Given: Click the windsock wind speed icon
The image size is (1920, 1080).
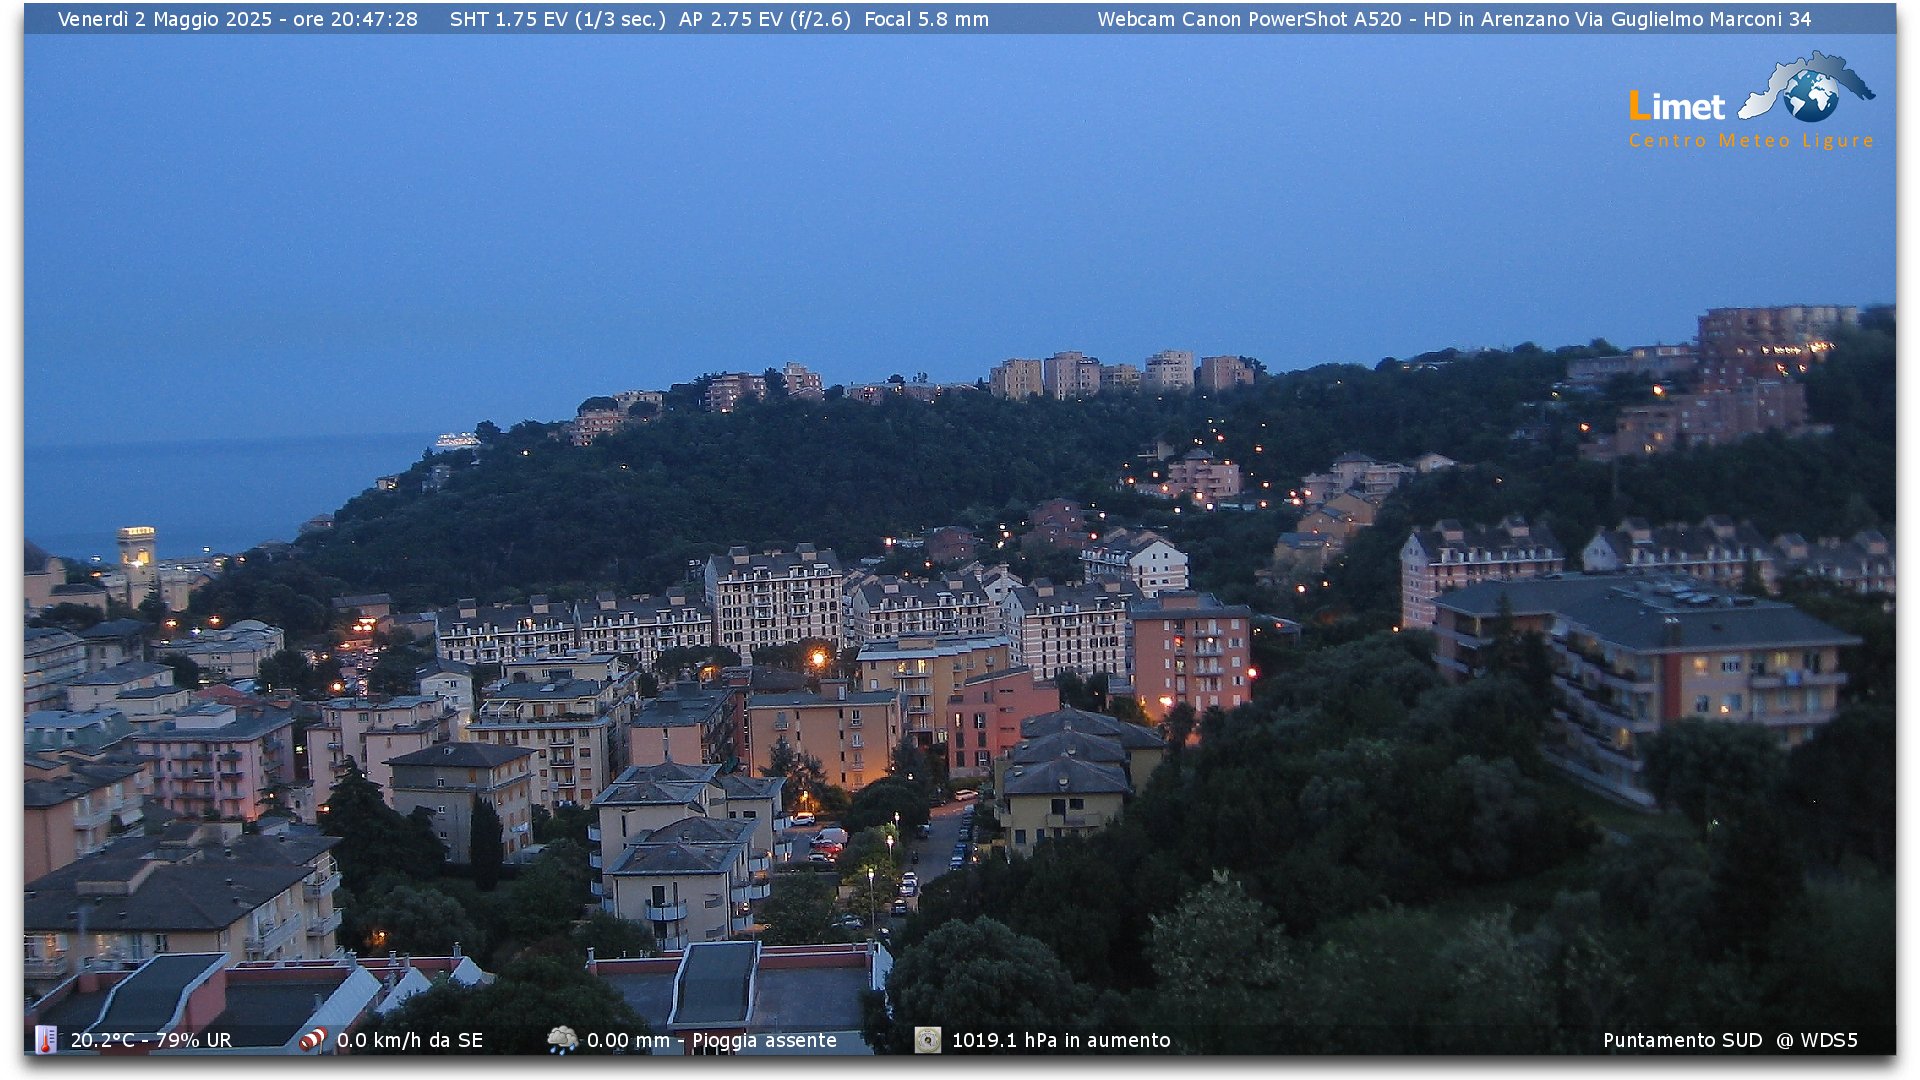Looking at the screenshot, I should 313,1040.
